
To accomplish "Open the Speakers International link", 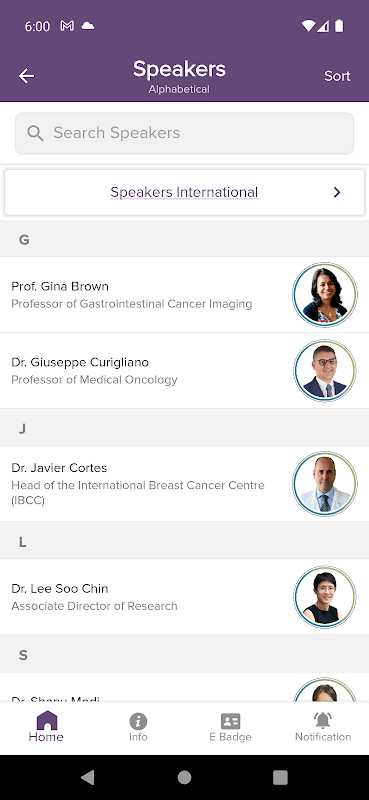I will [x=184, y=192].
